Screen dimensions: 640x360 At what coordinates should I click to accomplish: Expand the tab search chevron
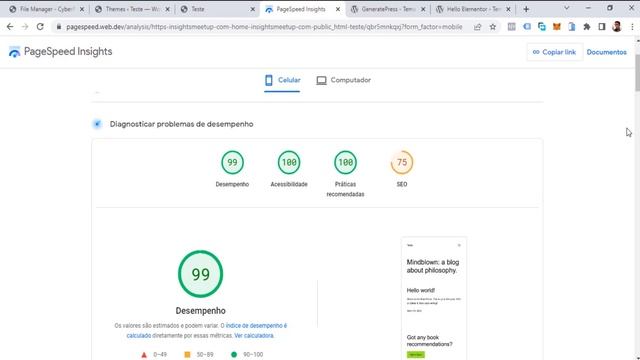567,8
